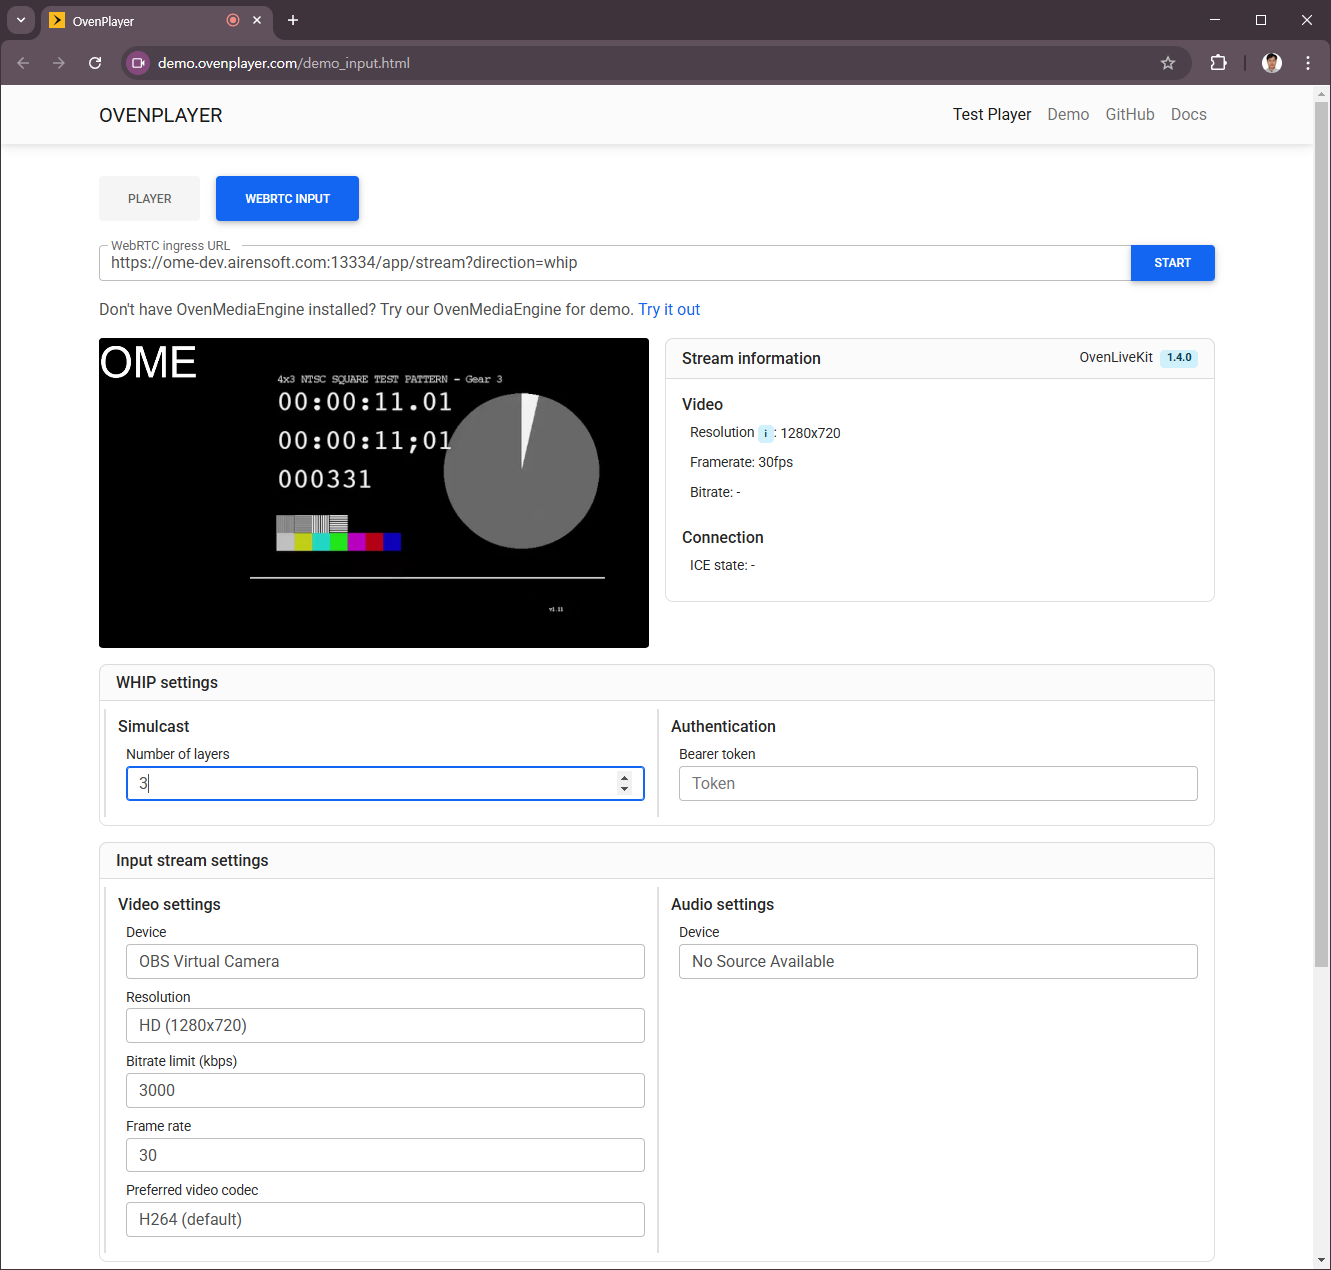
Task: Click the Audio settings heading
Action: click(x=722, y=904)
